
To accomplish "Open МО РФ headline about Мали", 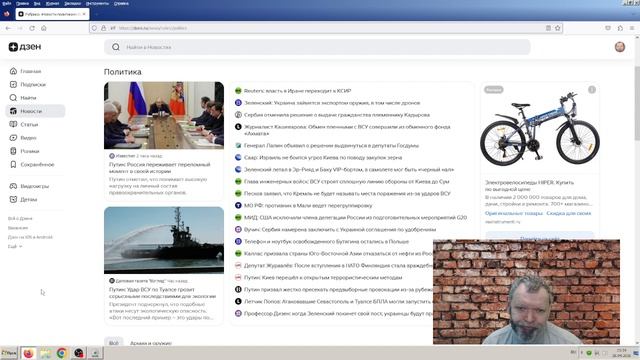I will [x=308, y=205].
